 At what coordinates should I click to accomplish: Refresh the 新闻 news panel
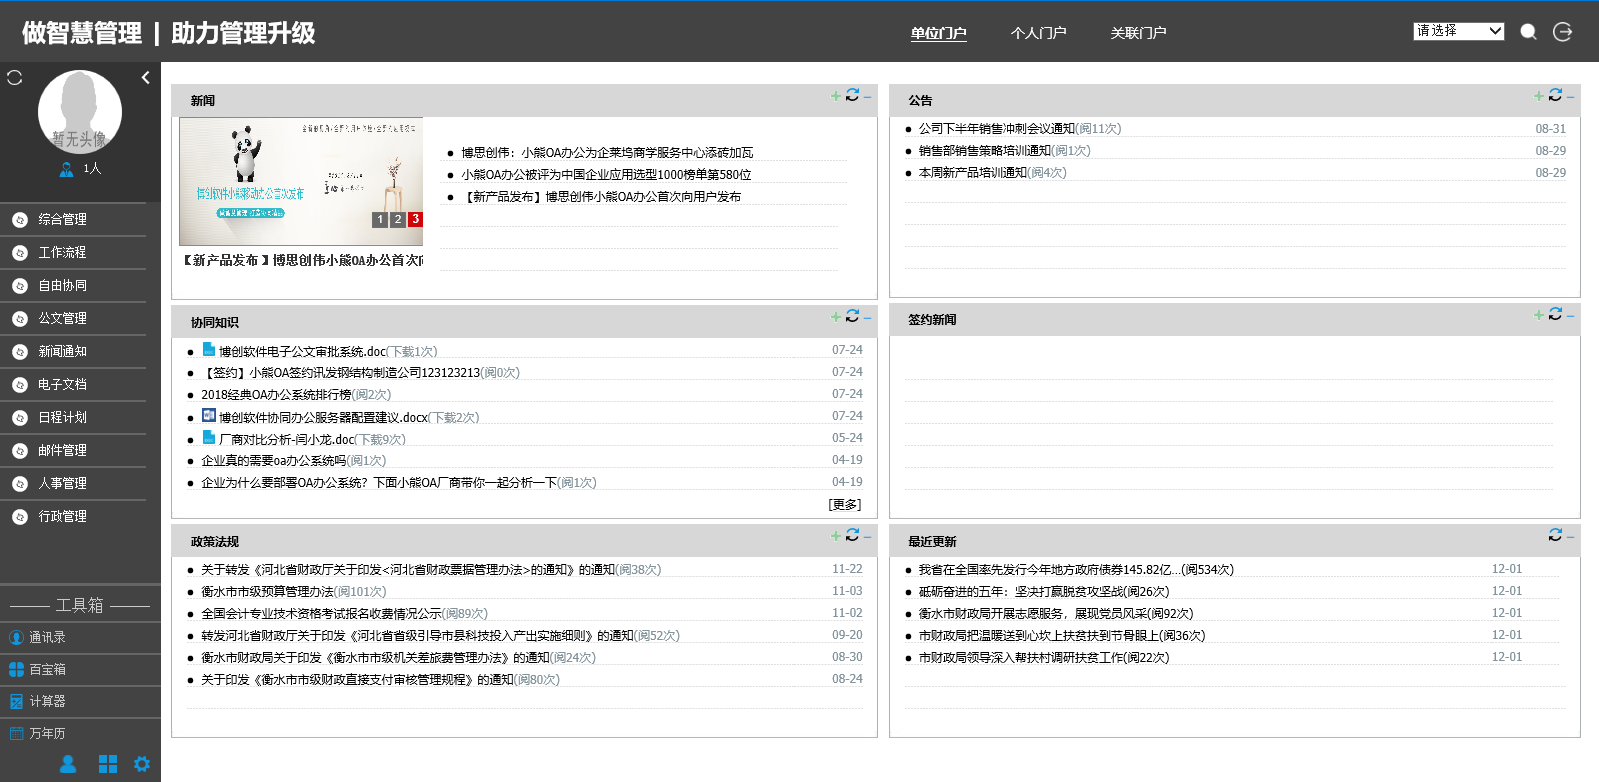click(852, 95)
